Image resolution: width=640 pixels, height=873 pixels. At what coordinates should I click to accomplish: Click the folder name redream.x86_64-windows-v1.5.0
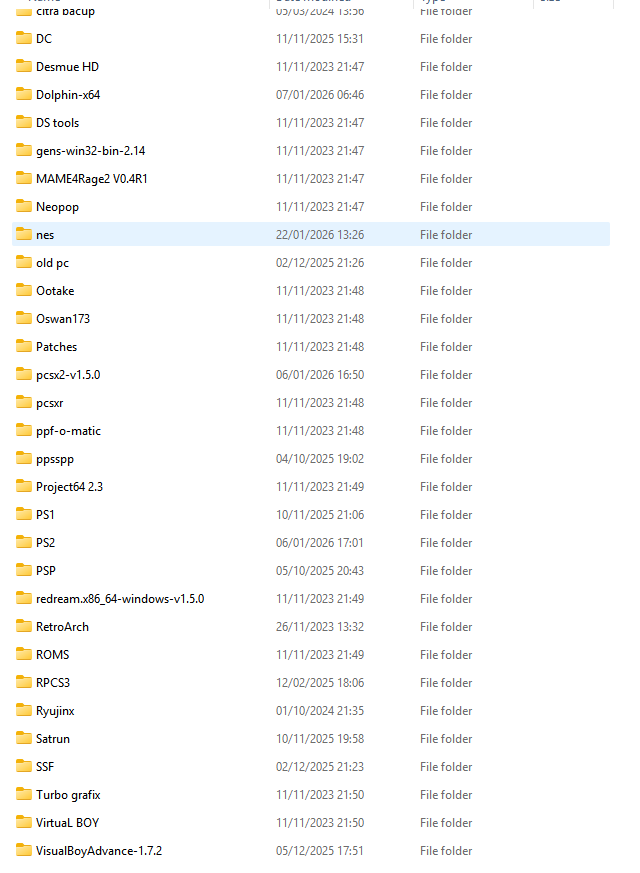[120, 599]
